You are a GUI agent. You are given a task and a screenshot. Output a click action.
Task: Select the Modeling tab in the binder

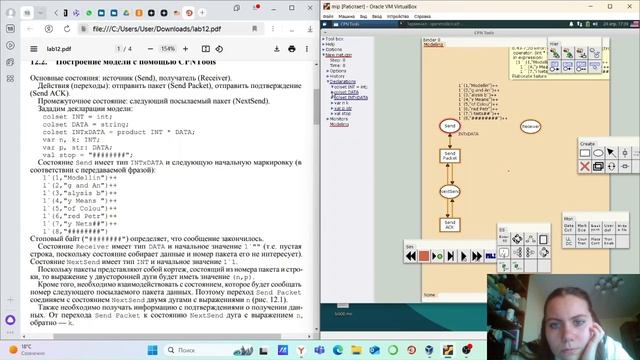pos(433,44)
